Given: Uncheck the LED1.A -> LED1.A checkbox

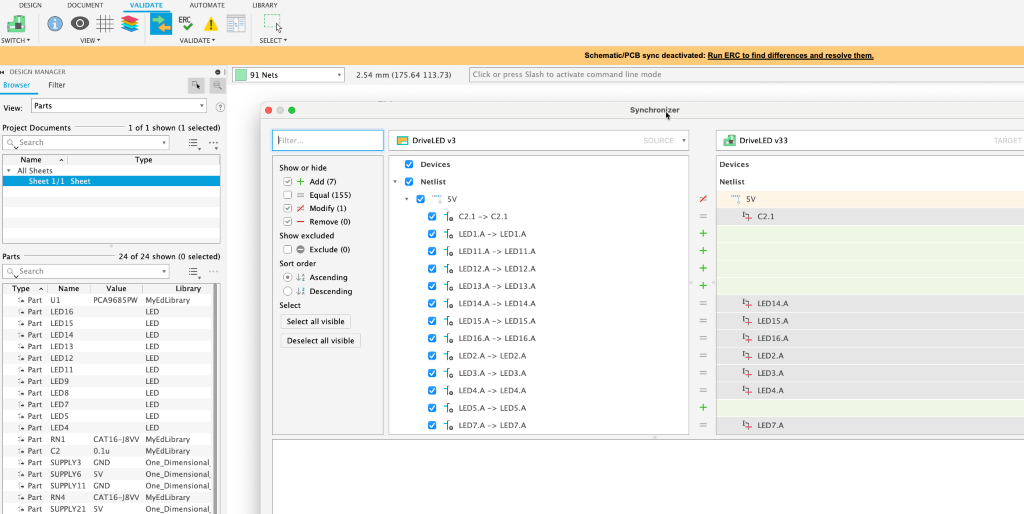Looking at the screenshot, I should [x=432, y=233].
